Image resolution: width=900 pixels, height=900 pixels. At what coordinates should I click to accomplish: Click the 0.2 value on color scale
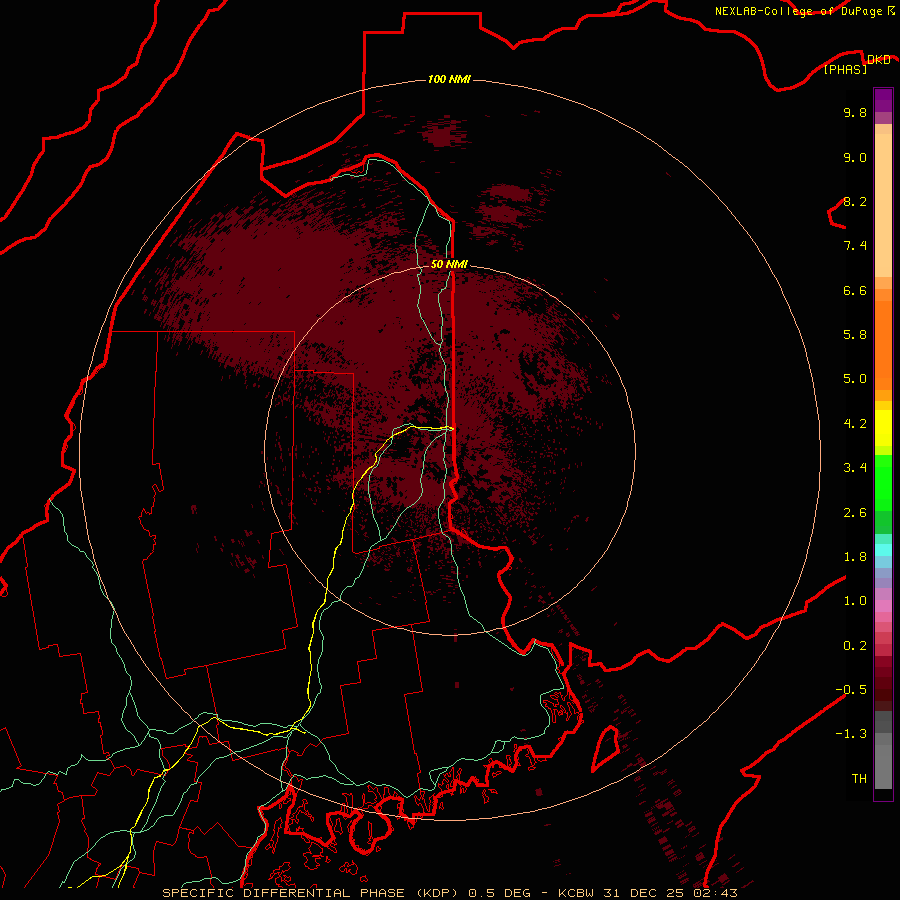click(x=855, y=646)
